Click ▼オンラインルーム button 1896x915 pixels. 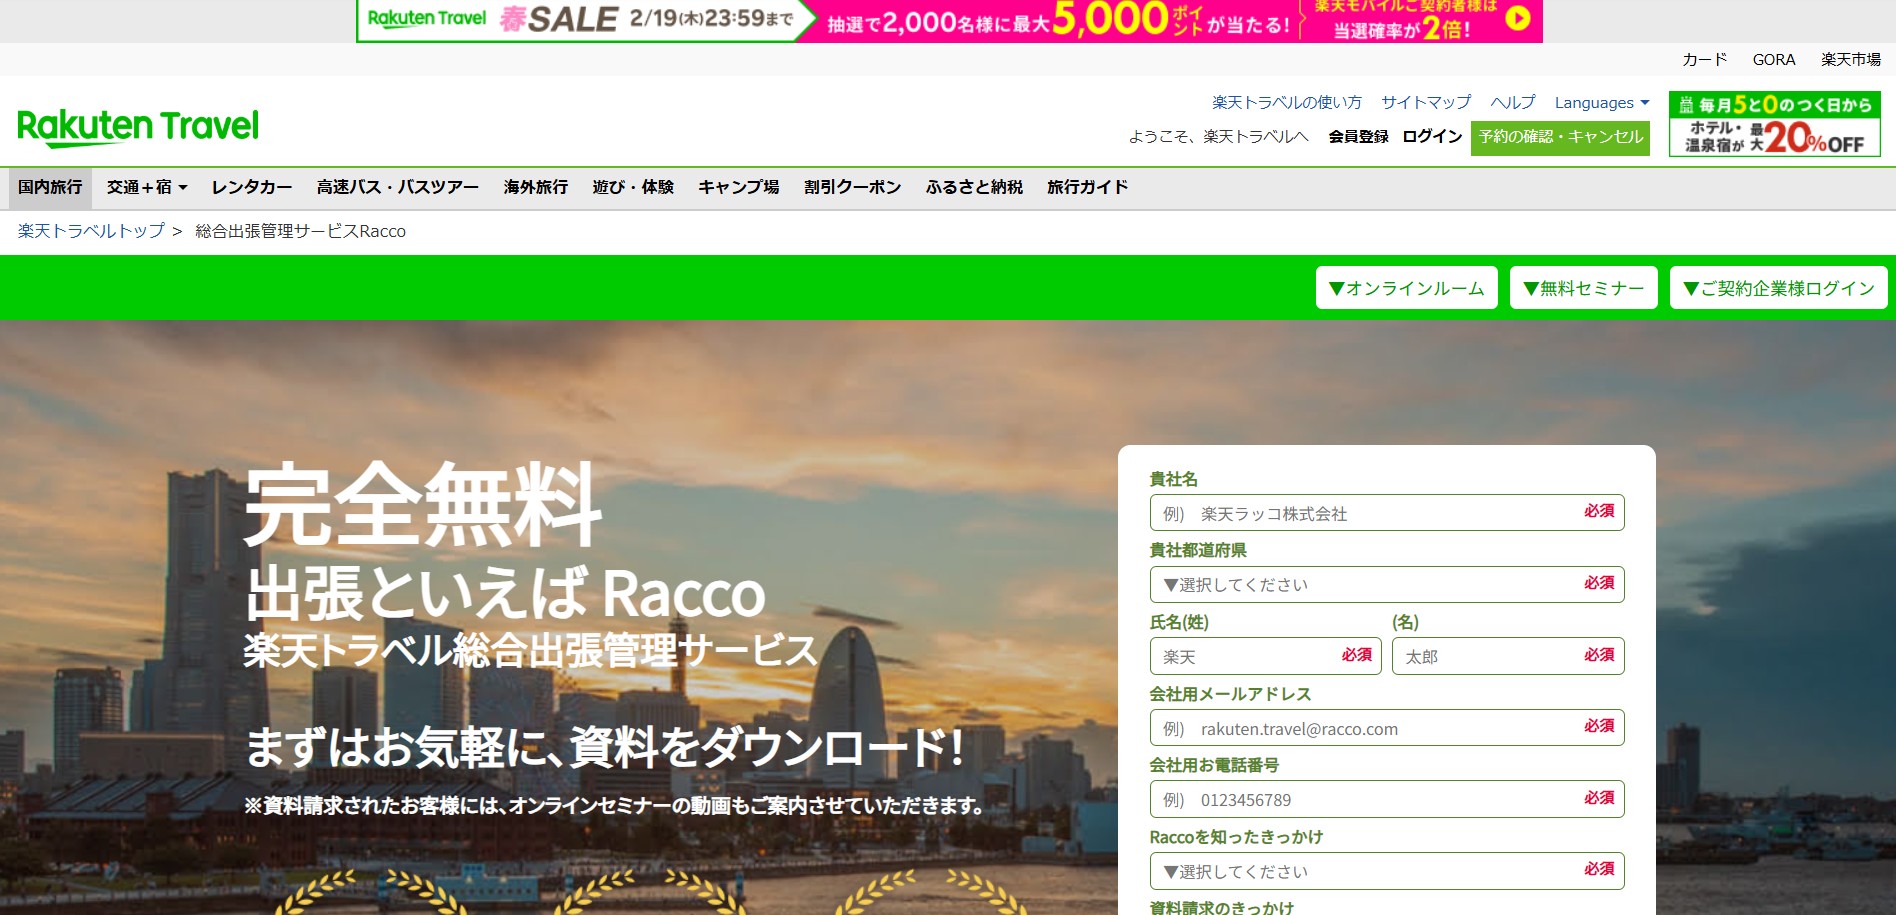pos(1406,288)
